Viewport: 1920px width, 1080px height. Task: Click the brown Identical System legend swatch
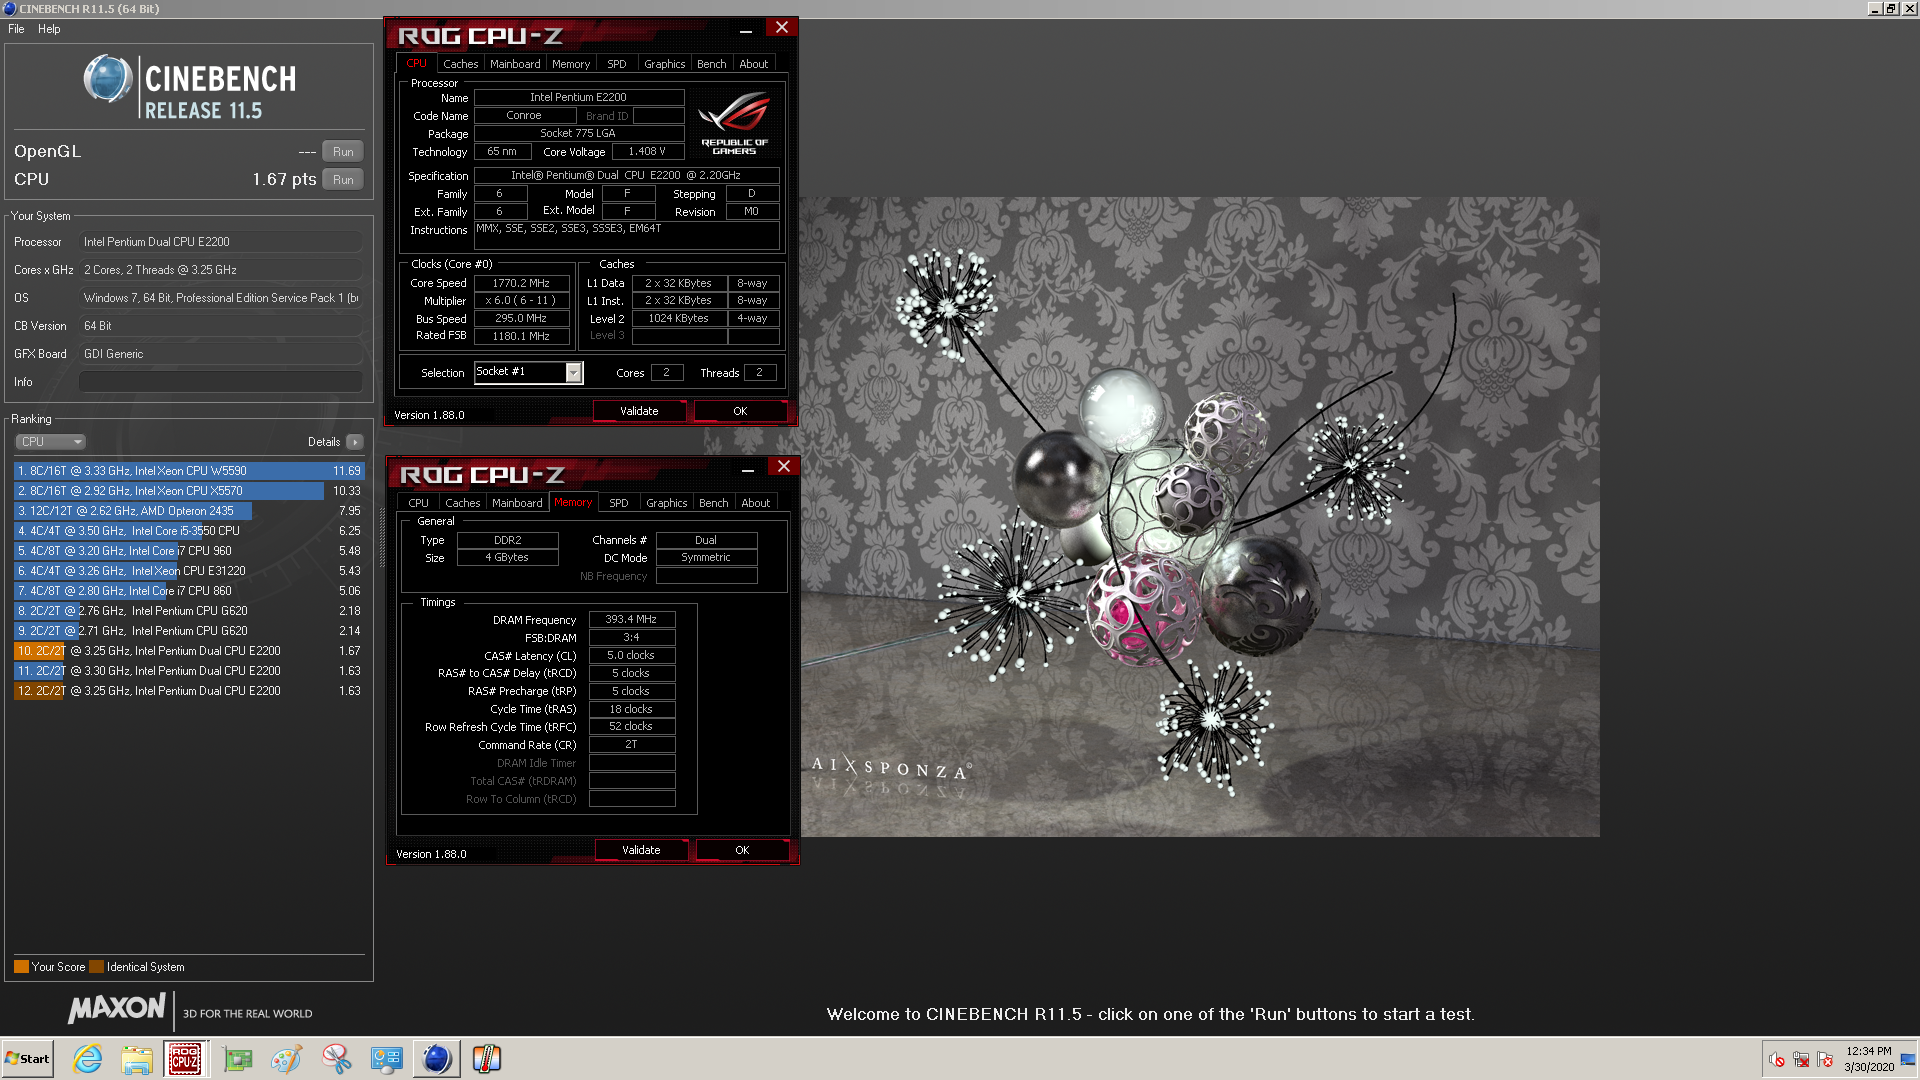coord(96,967)
